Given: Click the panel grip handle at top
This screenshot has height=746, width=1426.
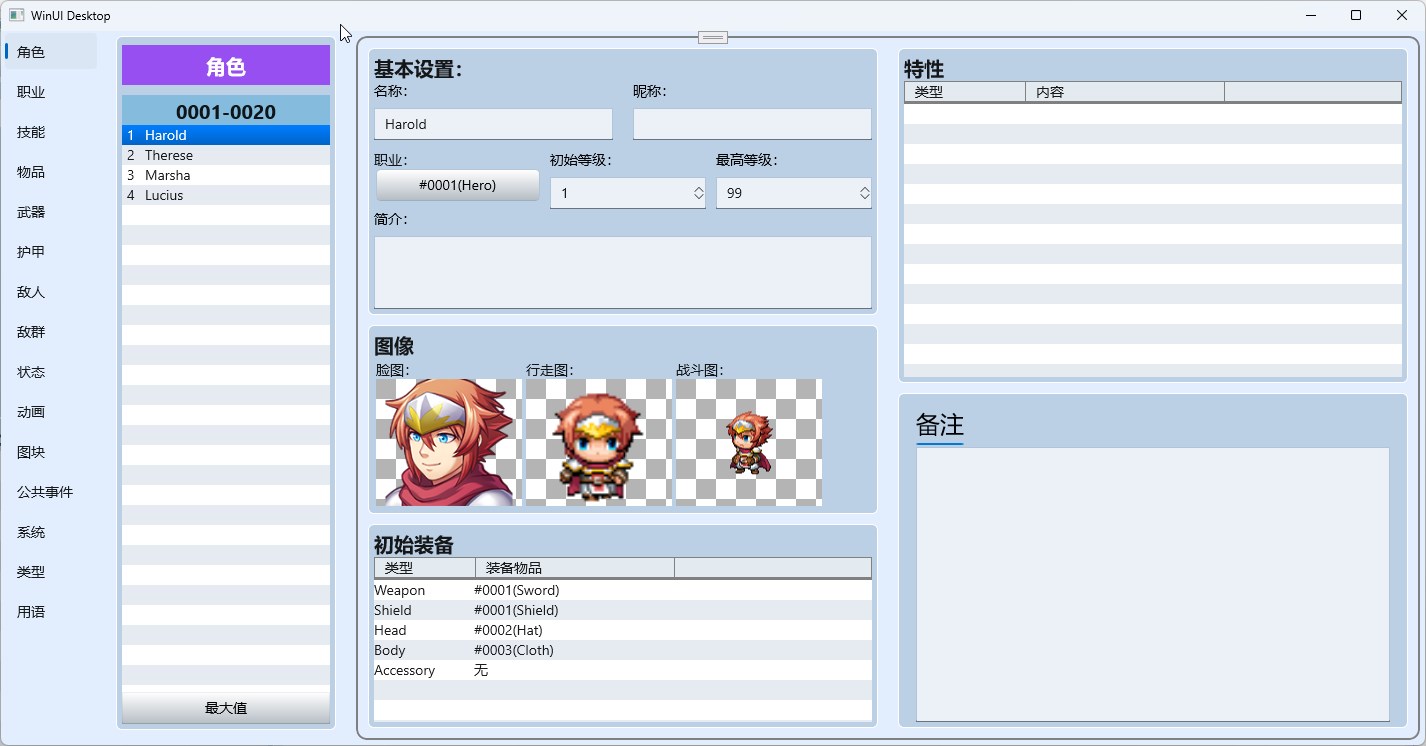Looking at the screenshot, I should tap(713, 37).
